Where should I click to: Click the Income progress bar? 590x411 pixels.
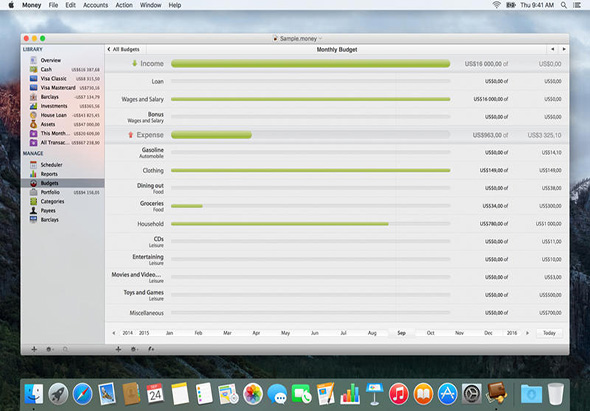point(310,64)
